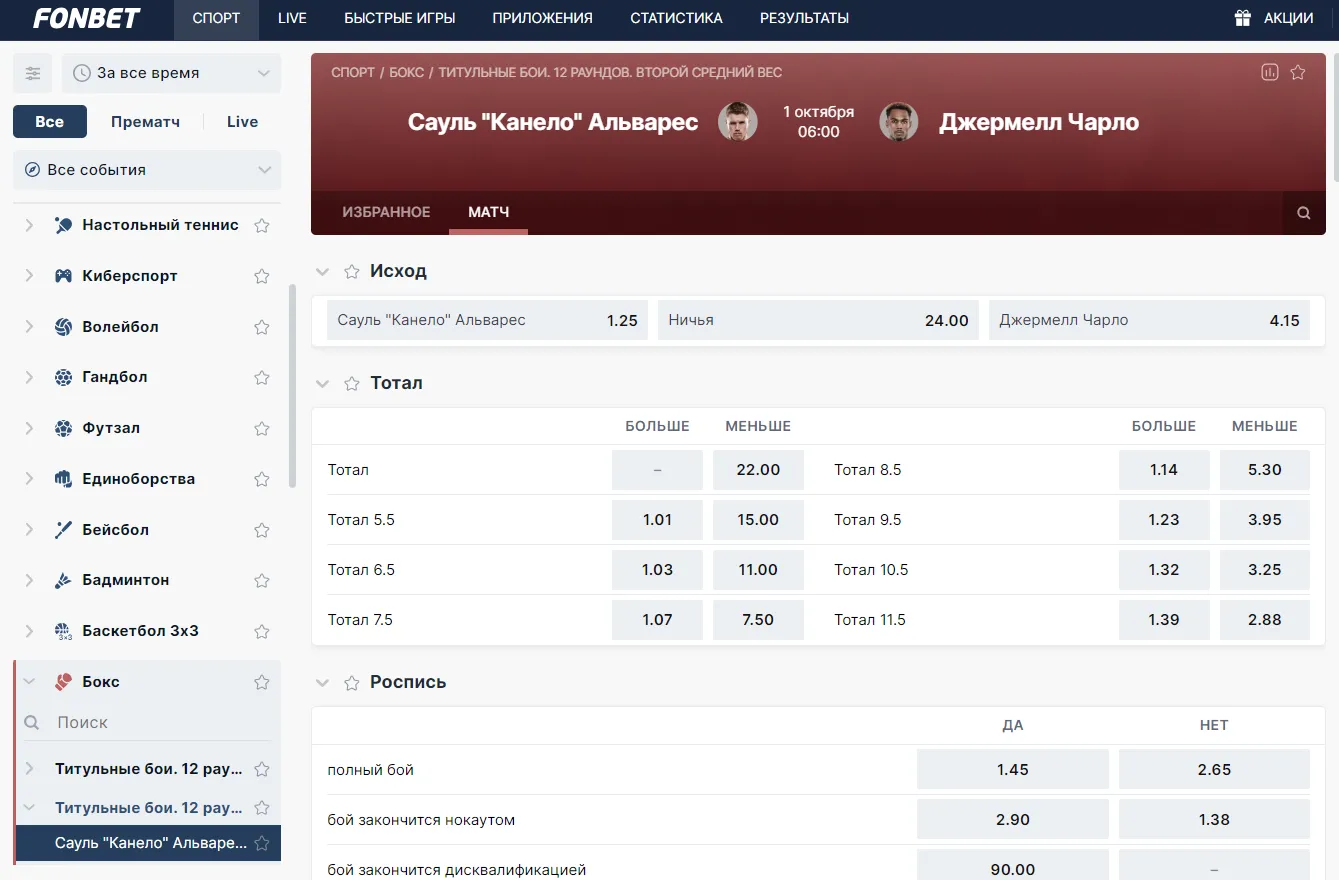
Task: Click the Баскетбол 3x3 icon
Action: point(63,631)
